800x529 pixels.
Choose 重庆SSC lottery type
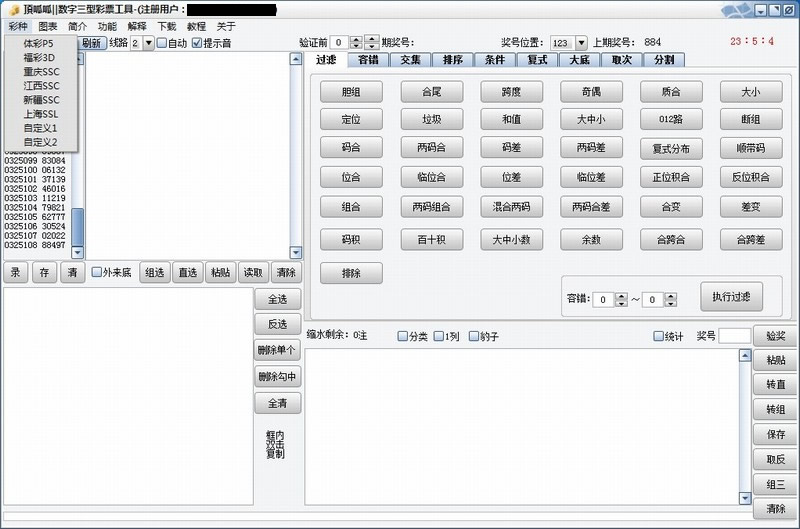coord(41,72)
